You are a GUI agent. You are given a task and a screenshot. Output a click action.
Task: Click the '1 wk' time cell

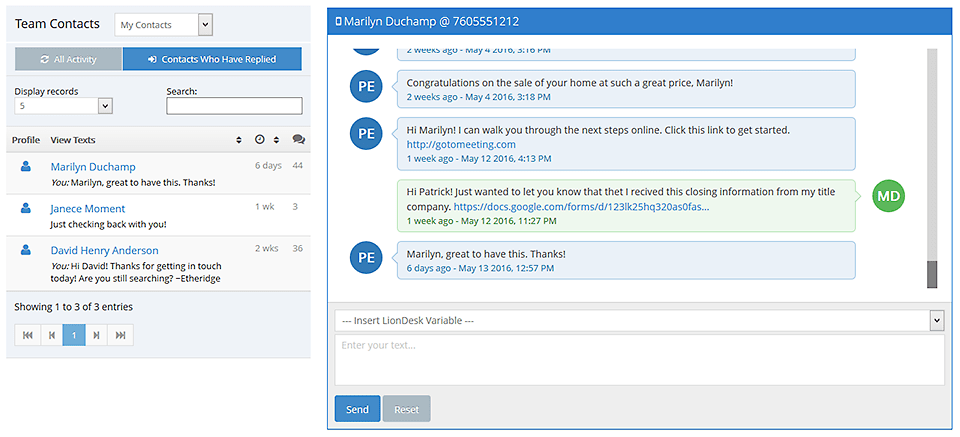pos(264,207)
